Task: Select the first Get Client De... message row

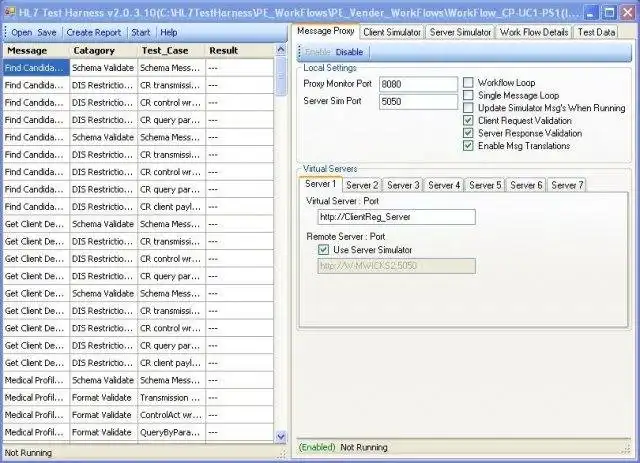Action: (36, 224)
